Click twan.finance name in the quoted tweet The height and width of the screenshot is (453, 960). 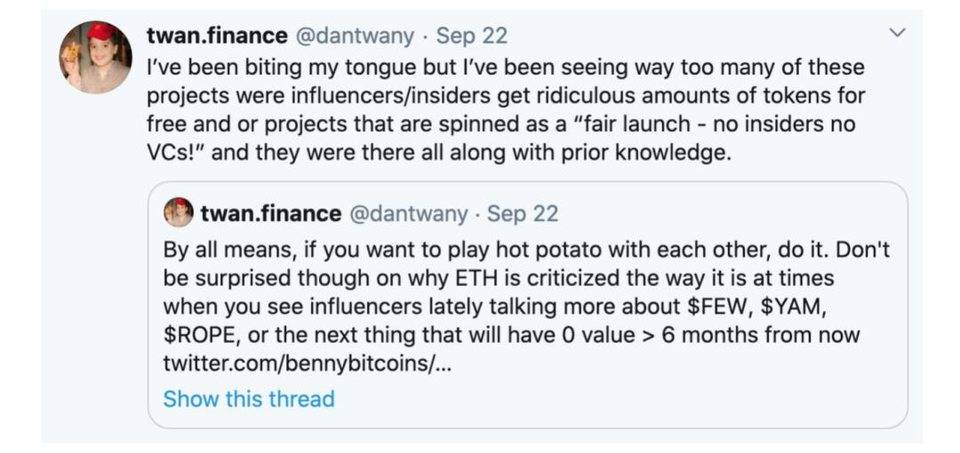tap(268, 214)
